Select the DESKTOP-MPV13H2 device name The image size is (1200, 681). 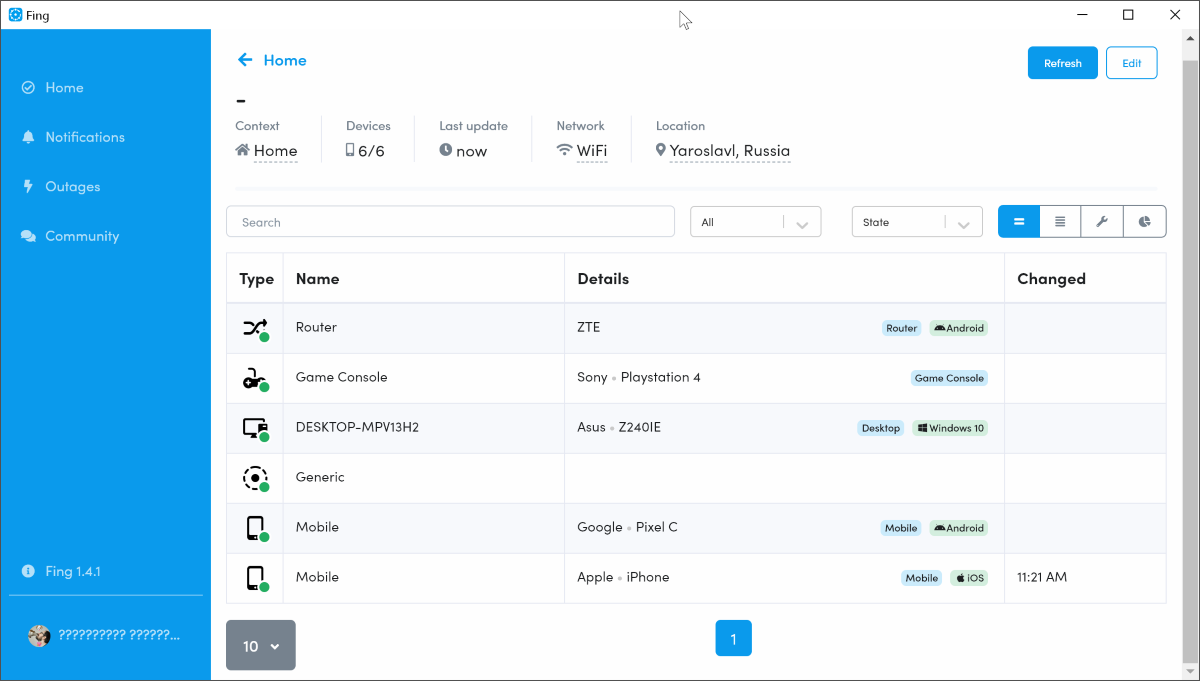click(x=357, y=427)
